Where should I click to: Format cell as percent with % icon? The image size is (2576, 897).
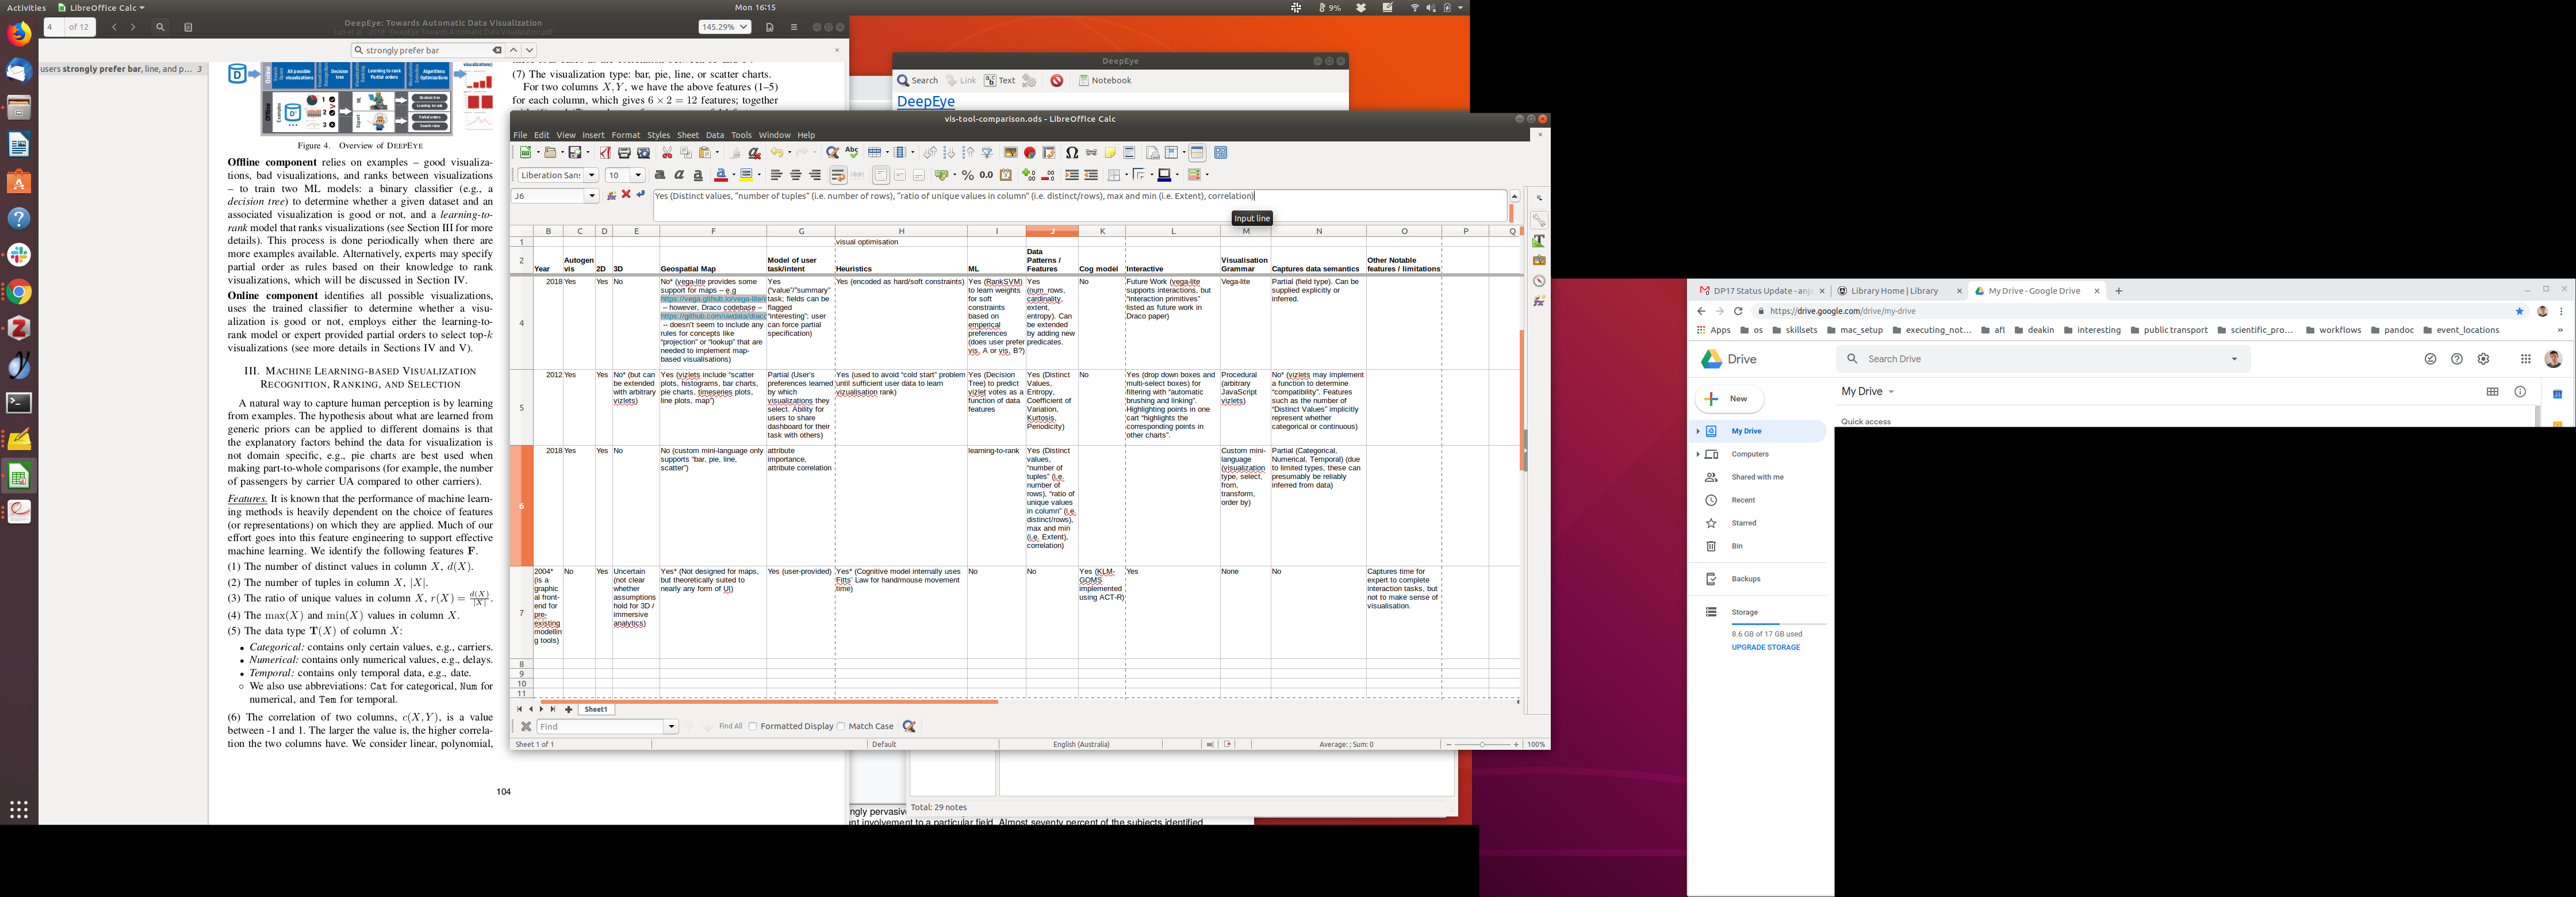point(967,175)
